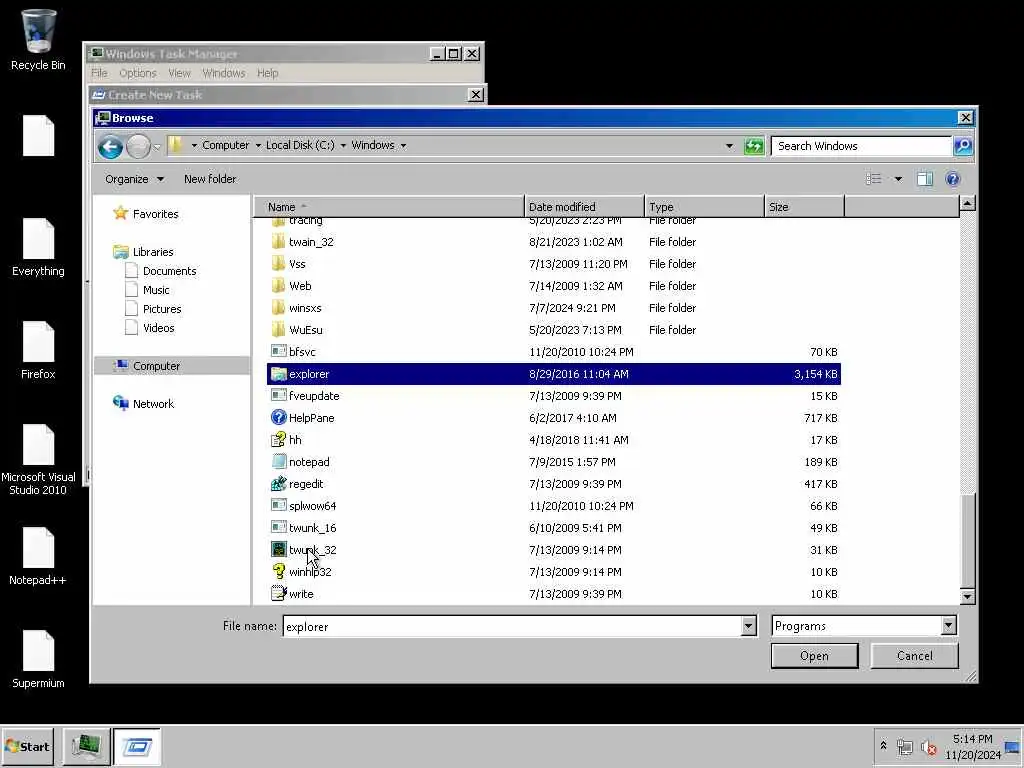Click the Cancel button
Image resolution: width=1024 pixels, height=768 pixels.
[914, 656]
